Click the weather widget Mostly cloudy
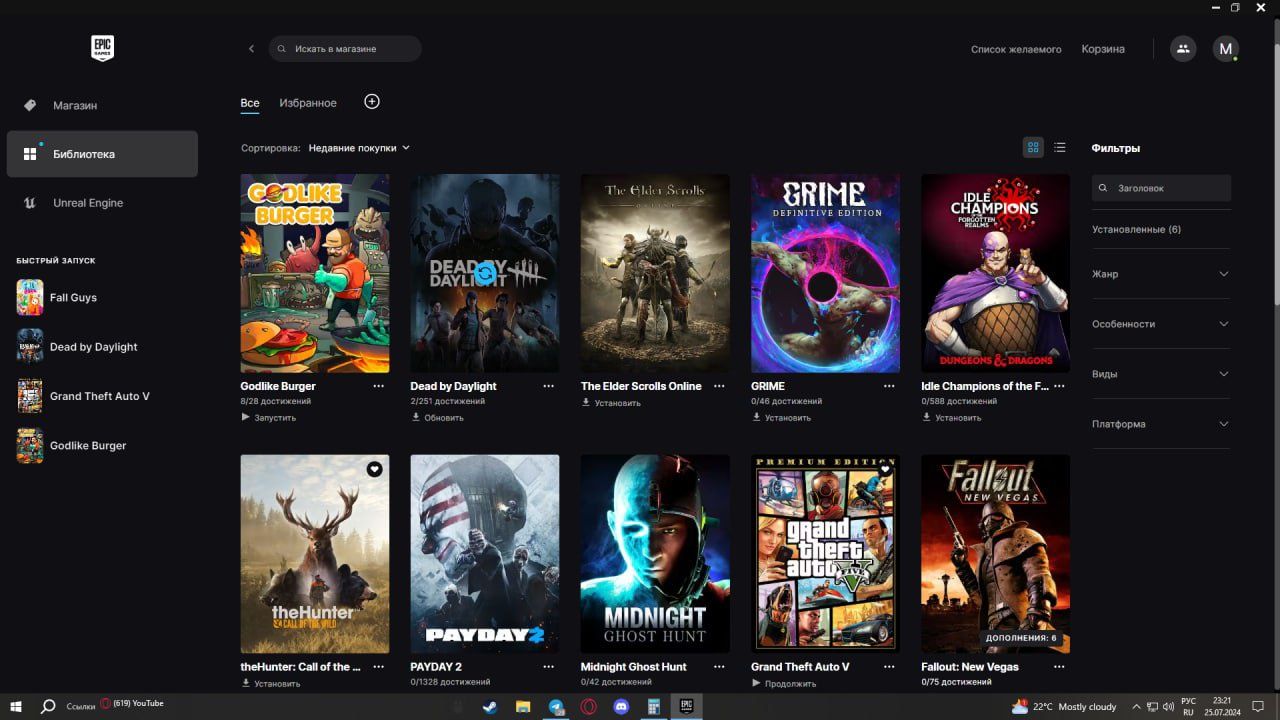The image size is (1280, 720). (x=1063, y=706)
